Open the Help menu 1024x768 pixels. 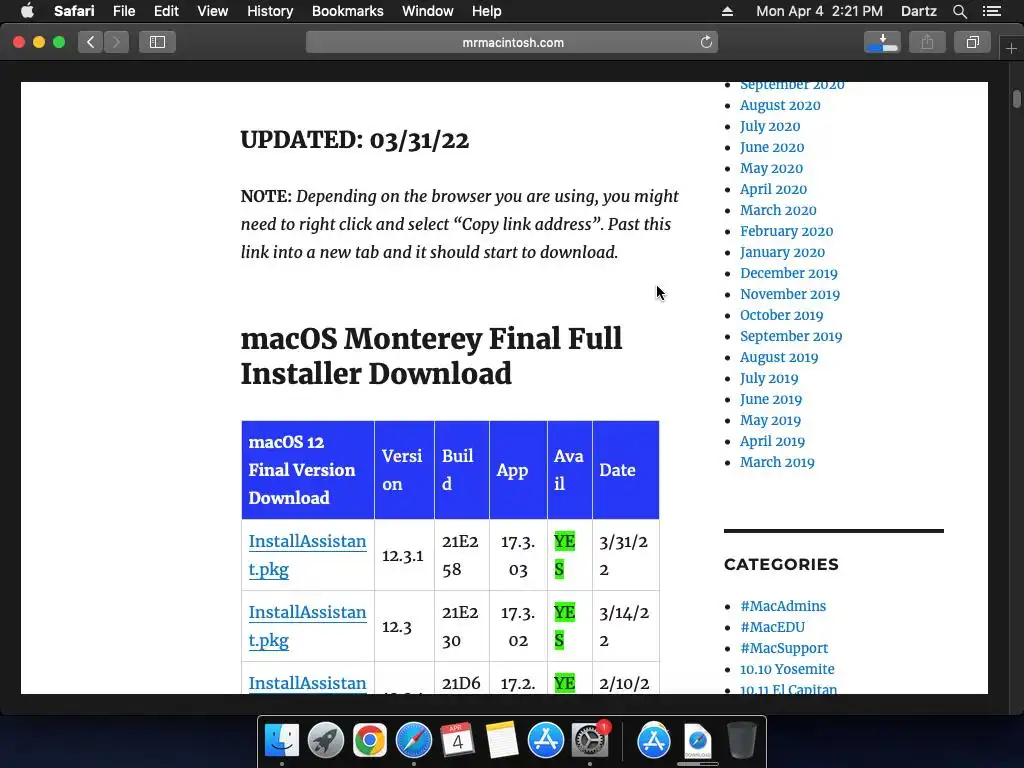click(487, 11)
